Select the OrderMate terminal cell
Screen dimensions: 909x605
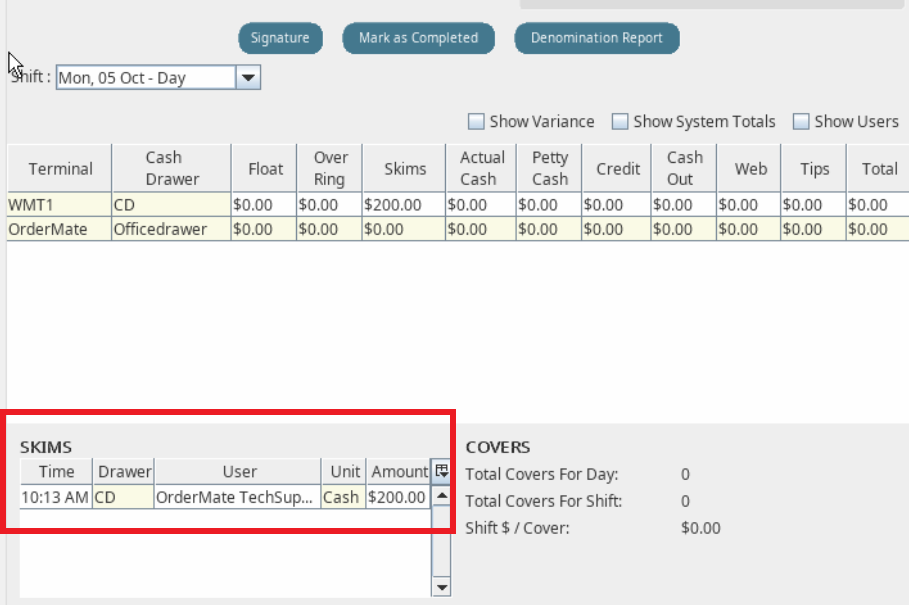tap(60, 229)
